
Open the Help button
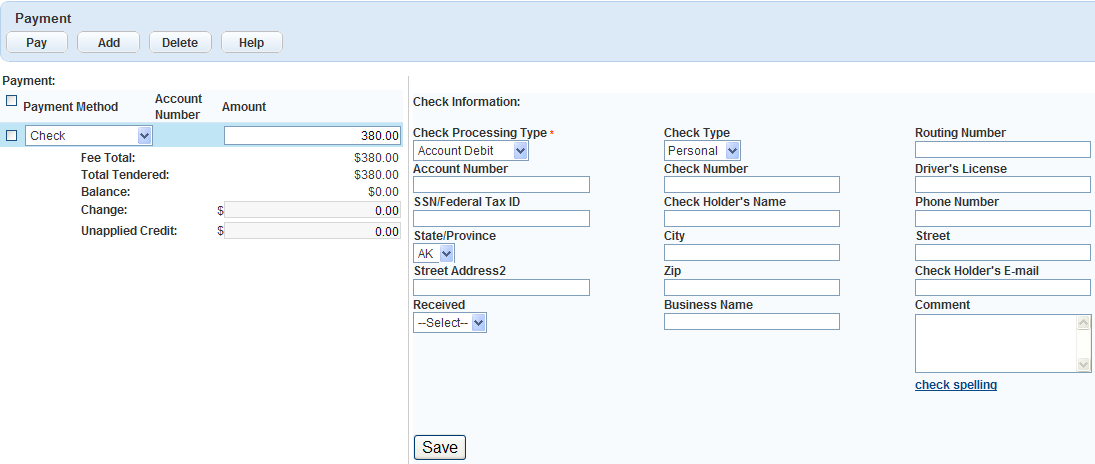pos(251,43)
